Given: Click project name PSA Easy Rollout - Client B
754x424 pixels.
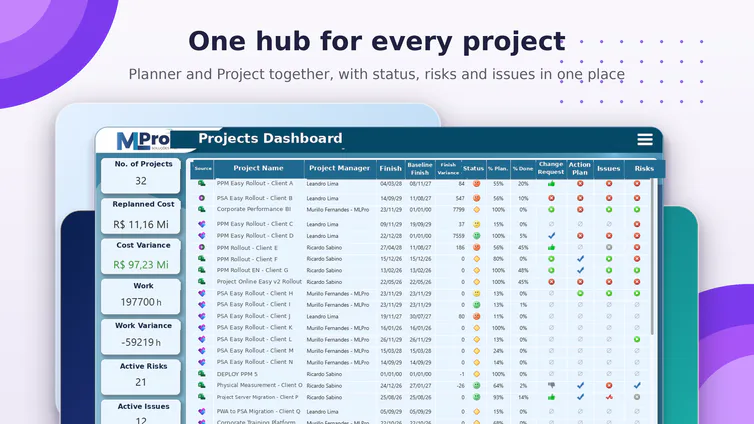Looking at the screenshot, I should pyautogui.click(x=254, y=198).
